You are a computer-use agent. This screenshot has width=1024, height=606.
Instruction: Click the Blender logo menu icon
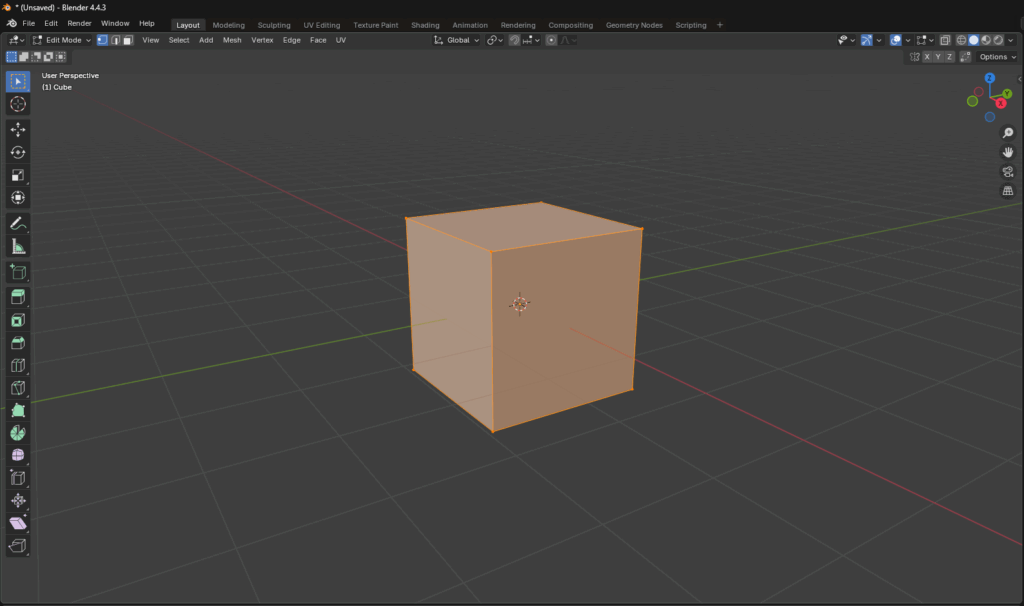11,24
